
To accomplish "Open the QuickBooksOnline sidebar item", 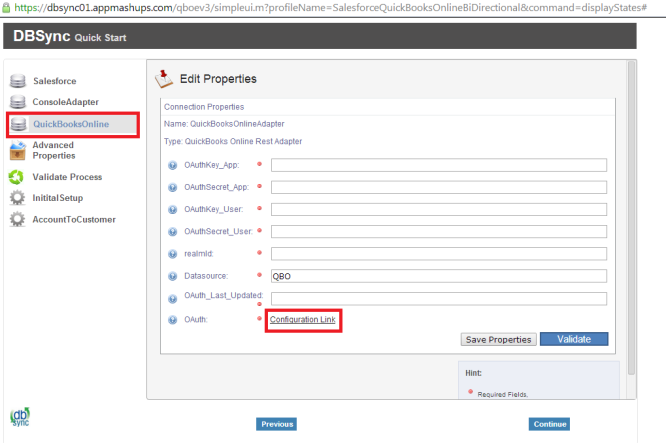I will pyautogui.click(x=72, y=124).
